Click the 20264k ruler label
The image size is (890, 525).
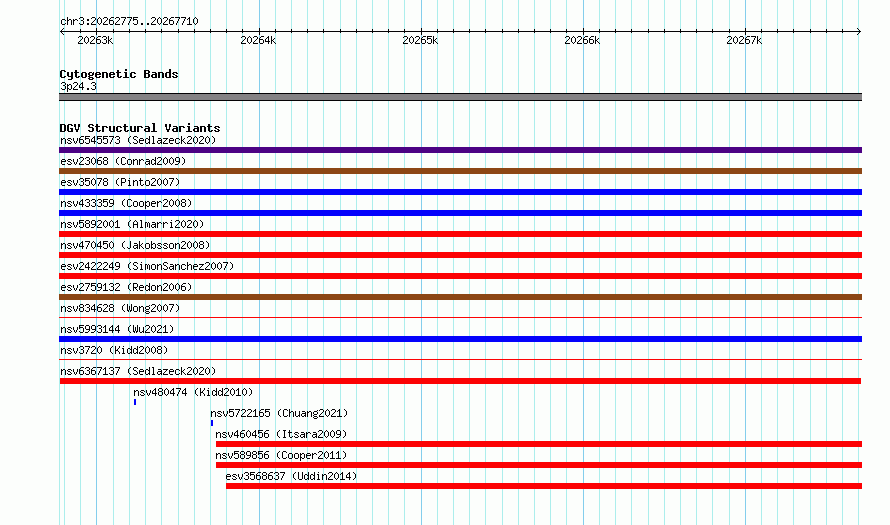[258, 40]
